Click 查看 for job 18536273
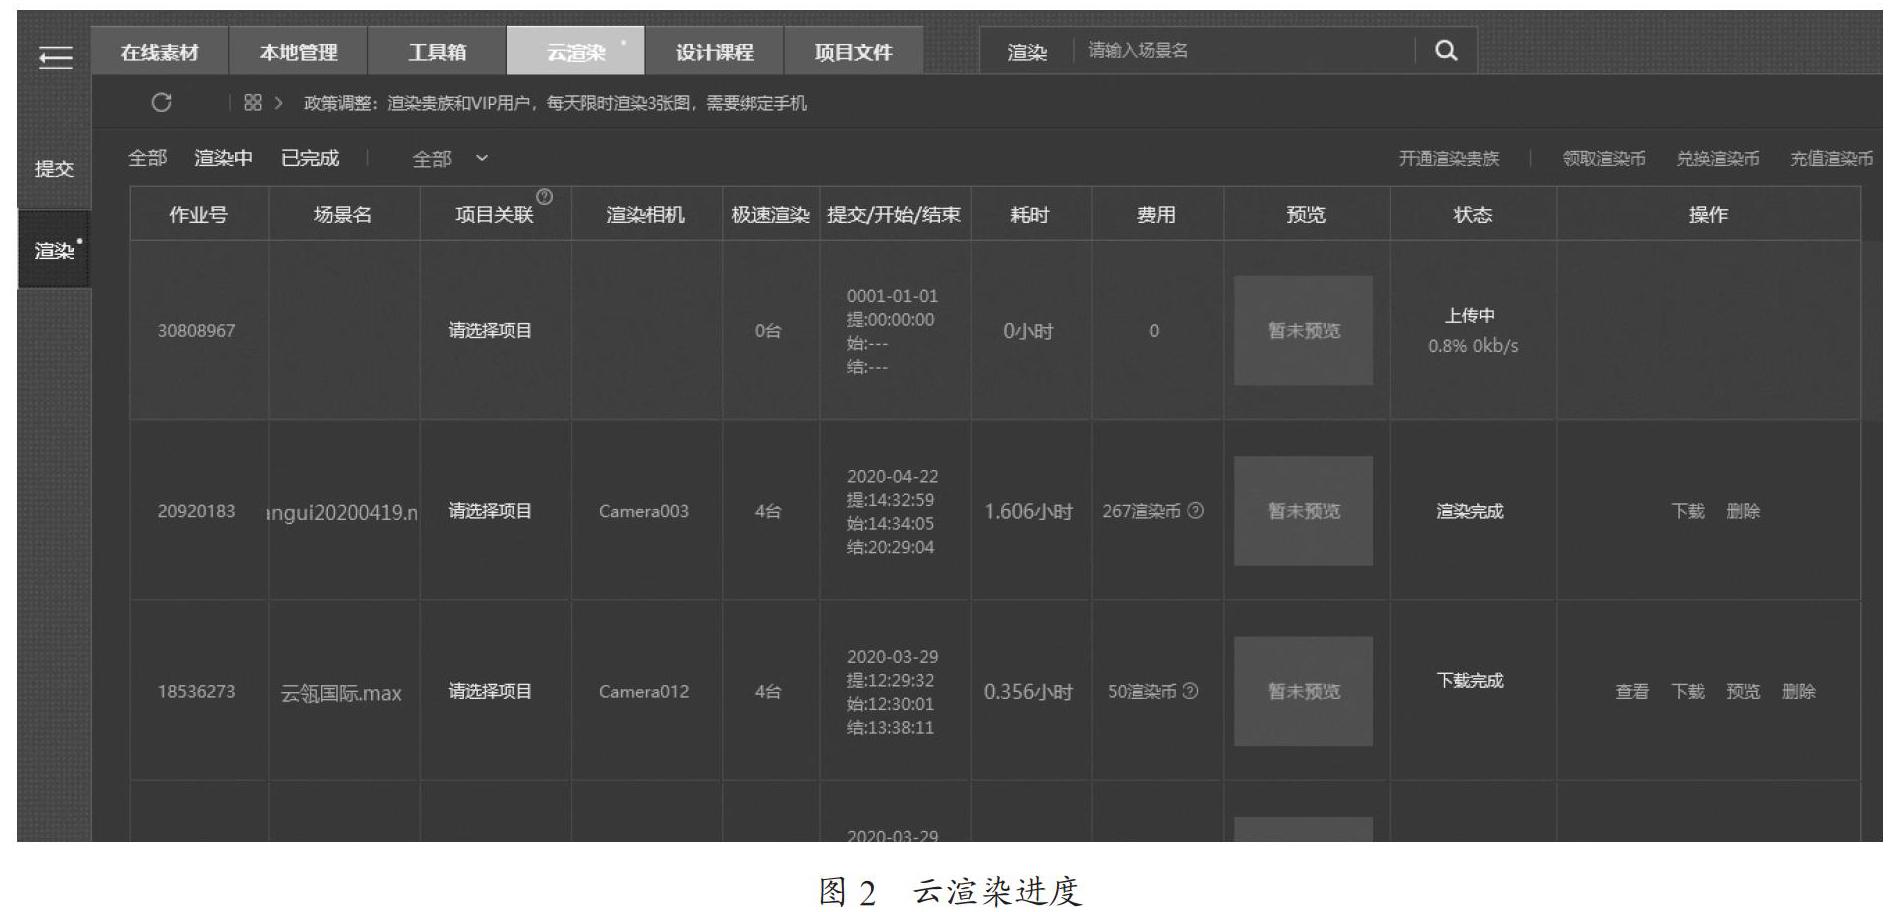 [x=1633, y=691]
